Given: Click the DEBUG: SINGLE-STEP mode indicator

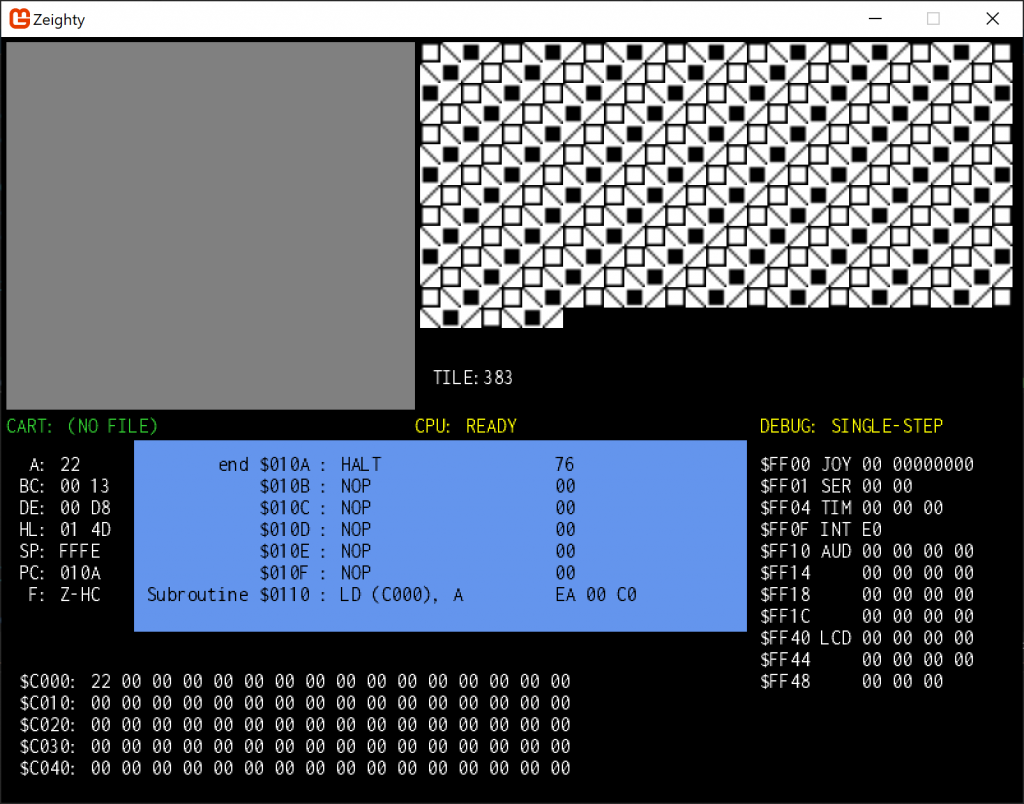Looking at the screenshot, I should coord(851,426).
